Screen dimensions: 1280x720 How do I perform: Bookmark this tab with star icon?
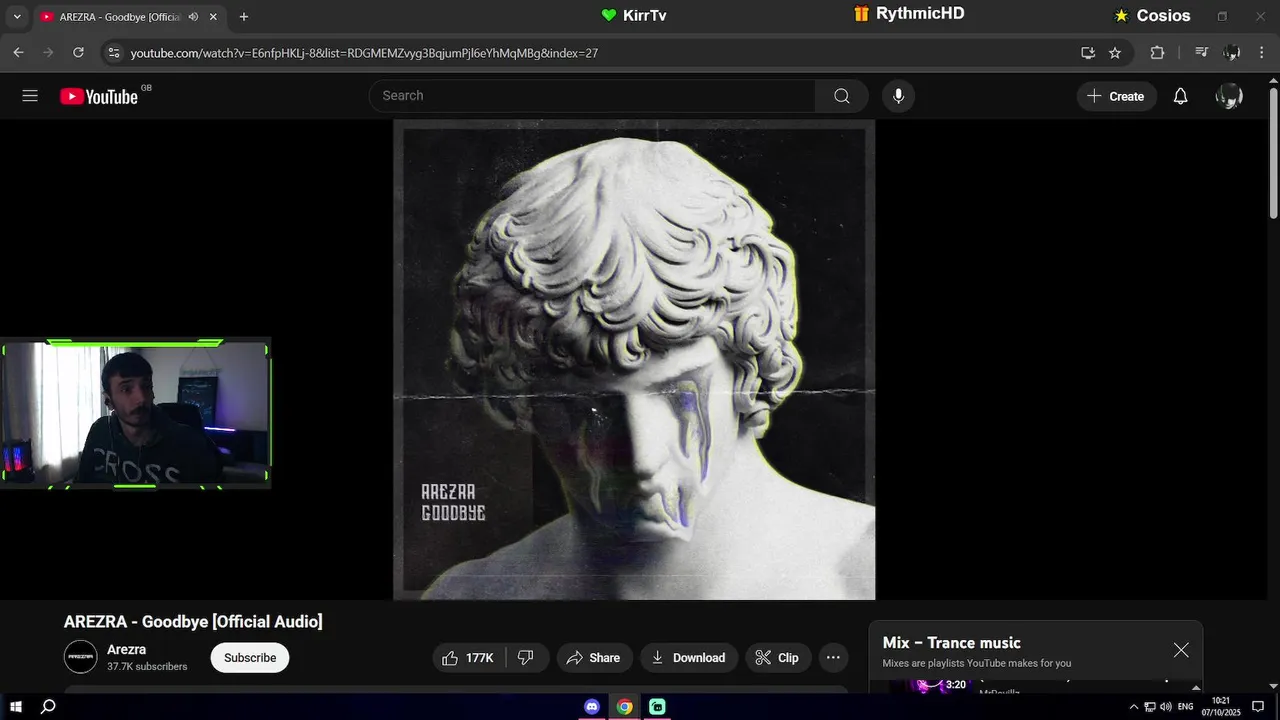(x=1115, y=53)
